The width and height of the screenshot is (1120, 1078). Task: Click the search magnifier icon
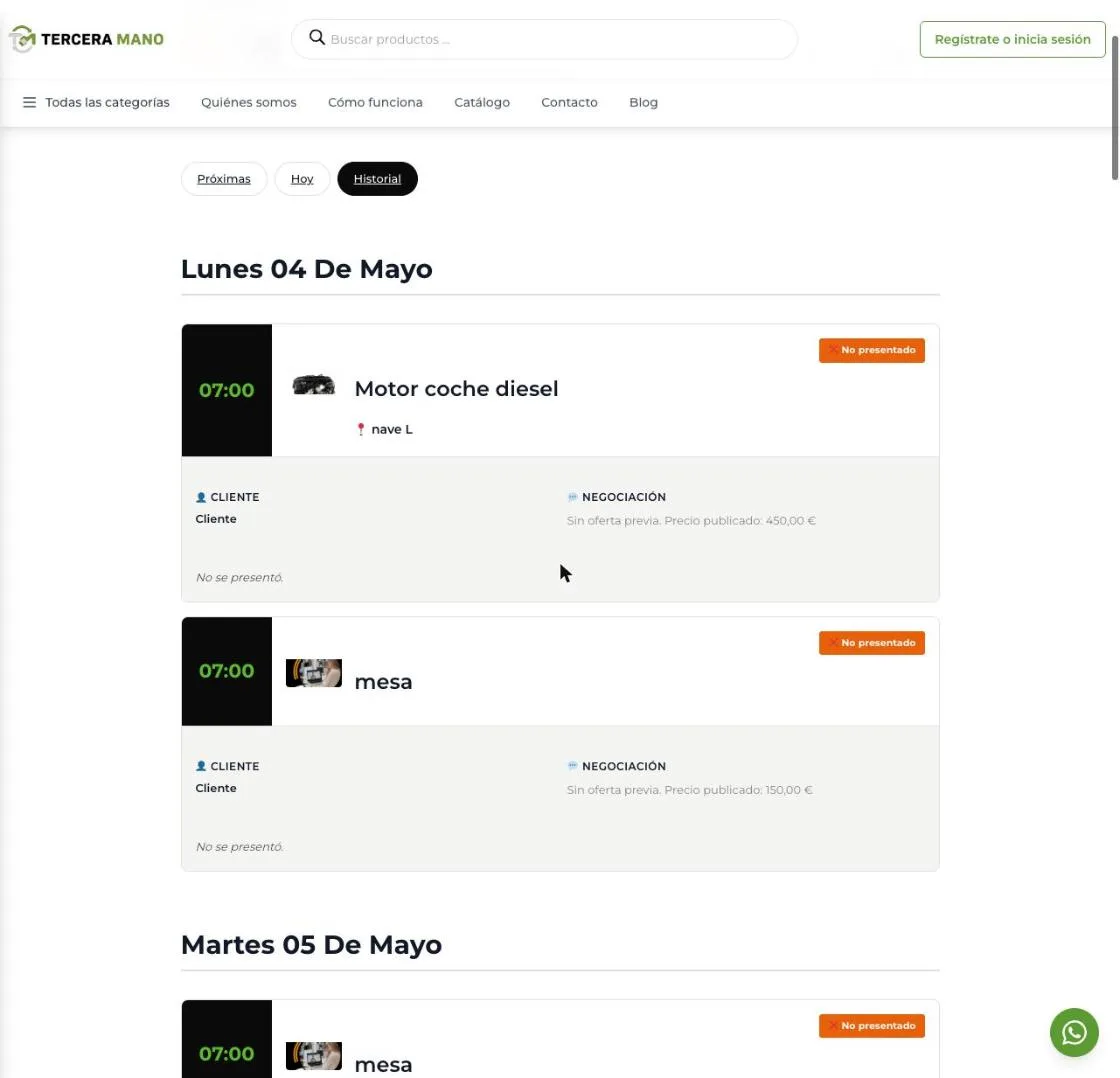coord(316,37)
